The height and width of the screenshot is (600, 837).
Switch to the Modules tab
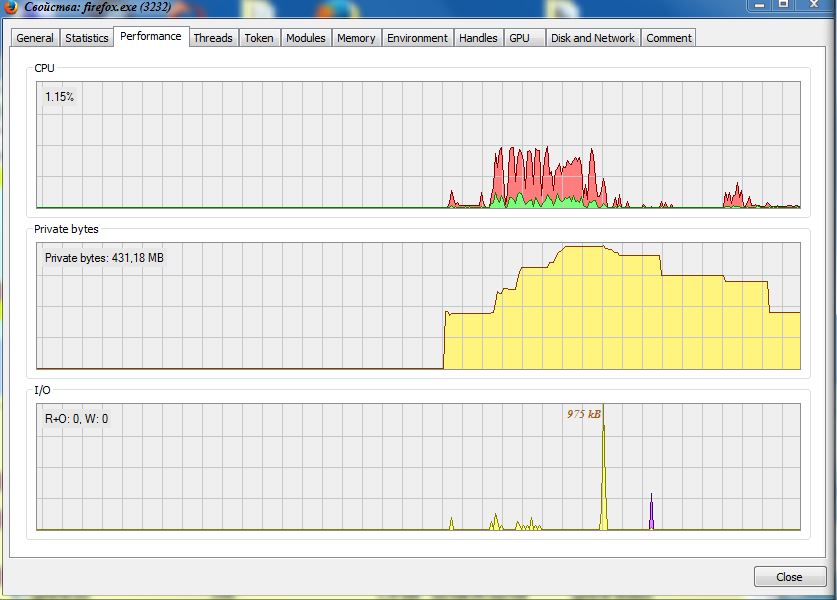306,38
